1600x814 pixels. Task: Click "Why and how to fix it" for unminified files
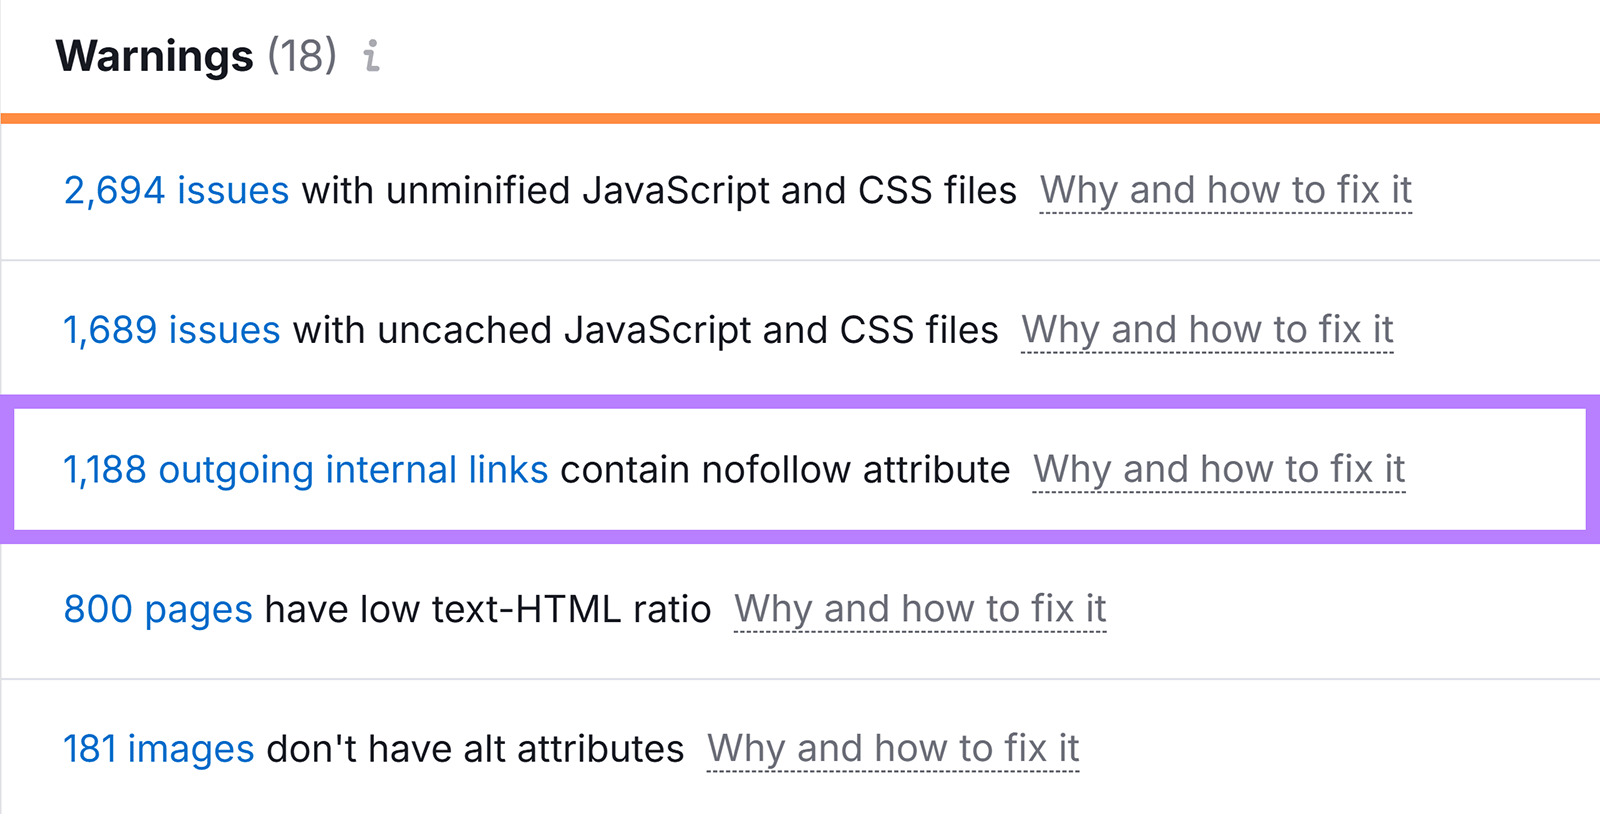point(1225,190)
